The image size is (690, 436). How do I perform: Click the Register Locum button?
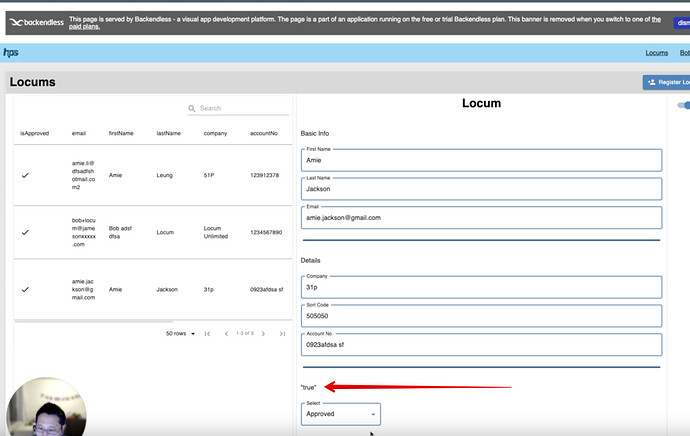[666, 82]
